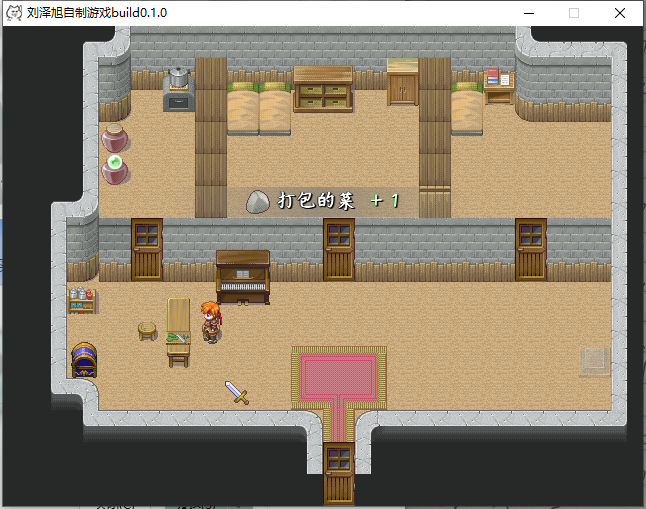The height and width of the screenshot is (509, 646).
Task: Click the right bed of the double beds
Action: (275, 109)
